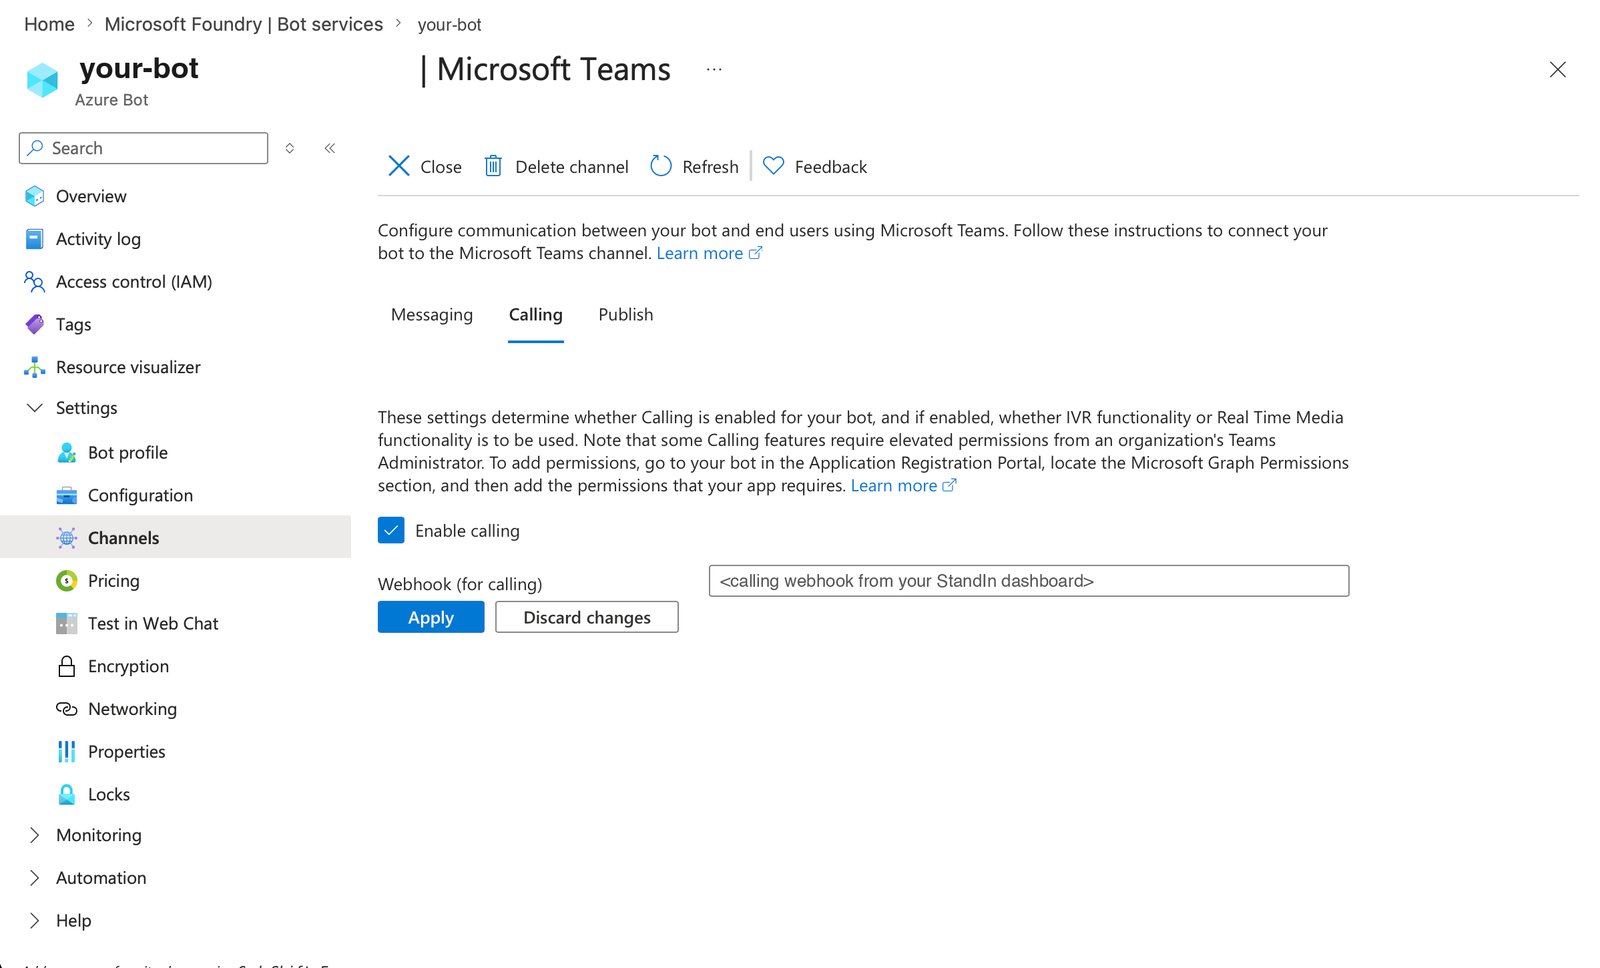Click the trash can Delete channel icon

pyautogui.click(x=493, y=166)
